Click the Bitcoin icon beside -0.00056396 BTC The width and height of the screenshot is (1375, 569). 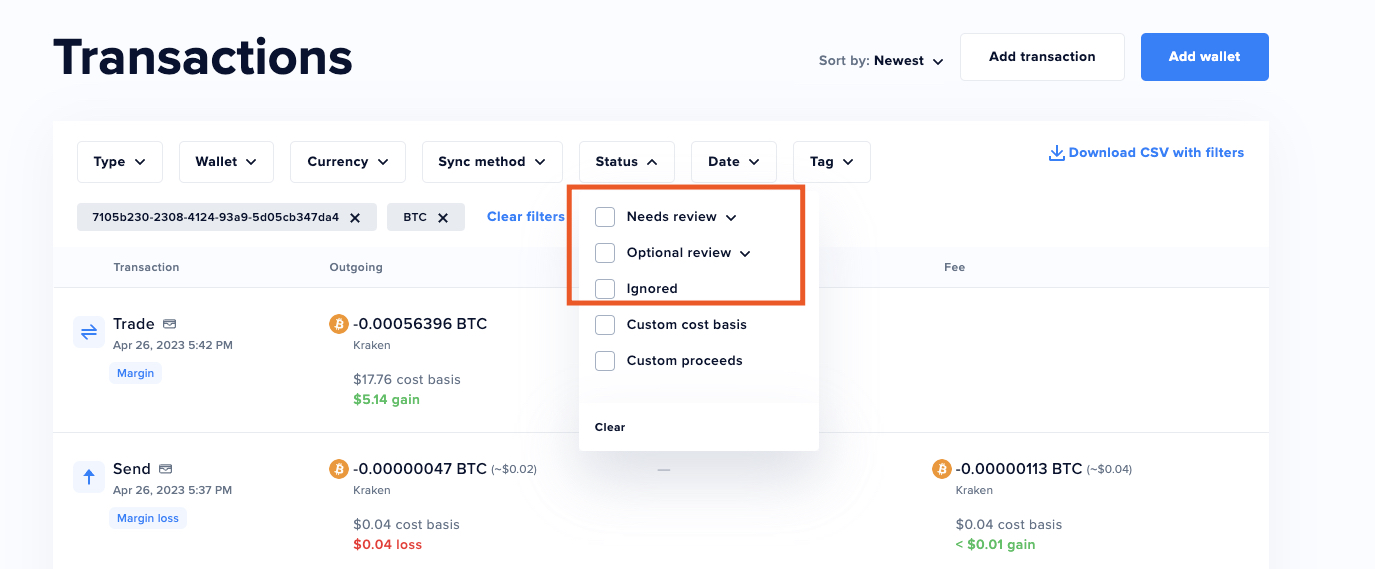coord(339,324)
